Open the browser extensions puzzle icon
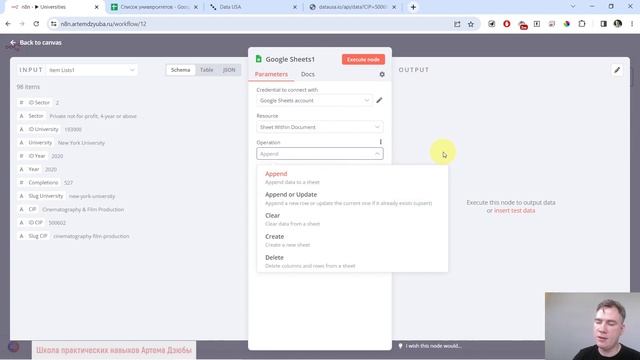Image resolution: width=640 pixels, height=360 pixels. pos(582,24)
